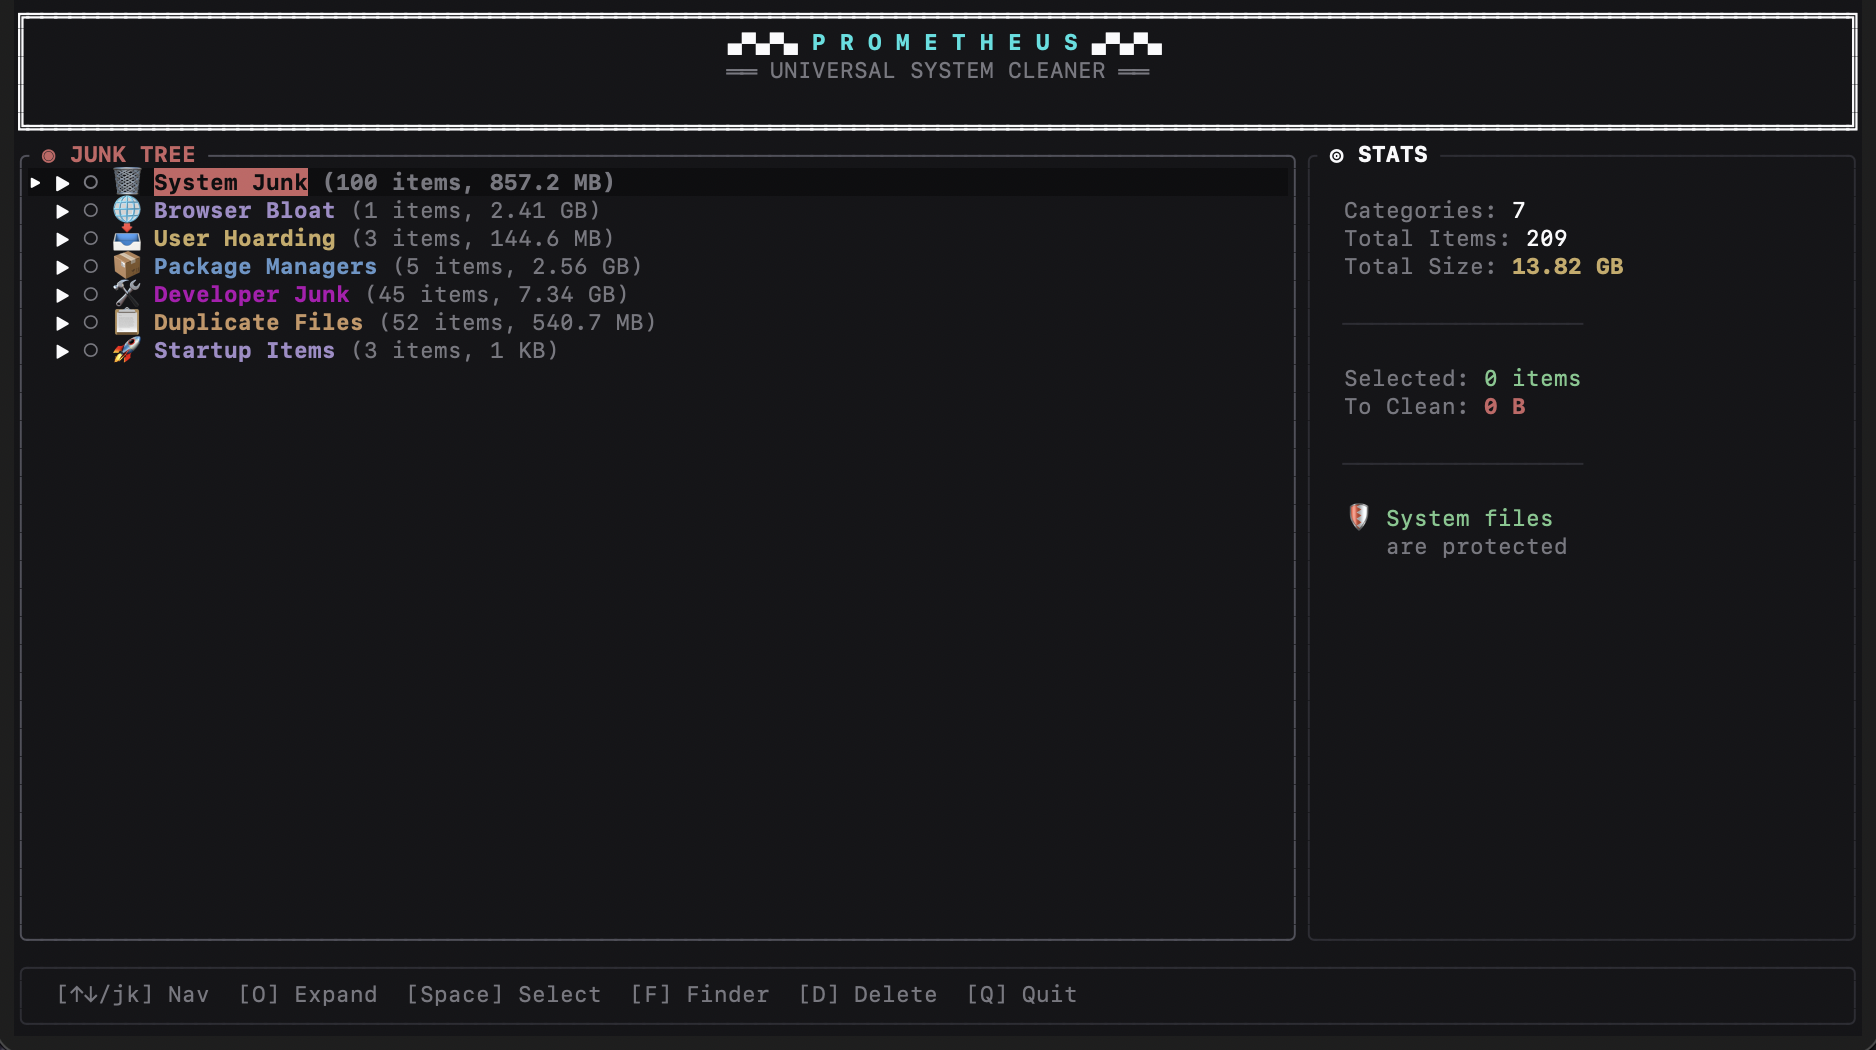Click the package box icon beside Package Managers
Image resolution: width=1876 pixels, height=1050 pixels.
point(126,266)
